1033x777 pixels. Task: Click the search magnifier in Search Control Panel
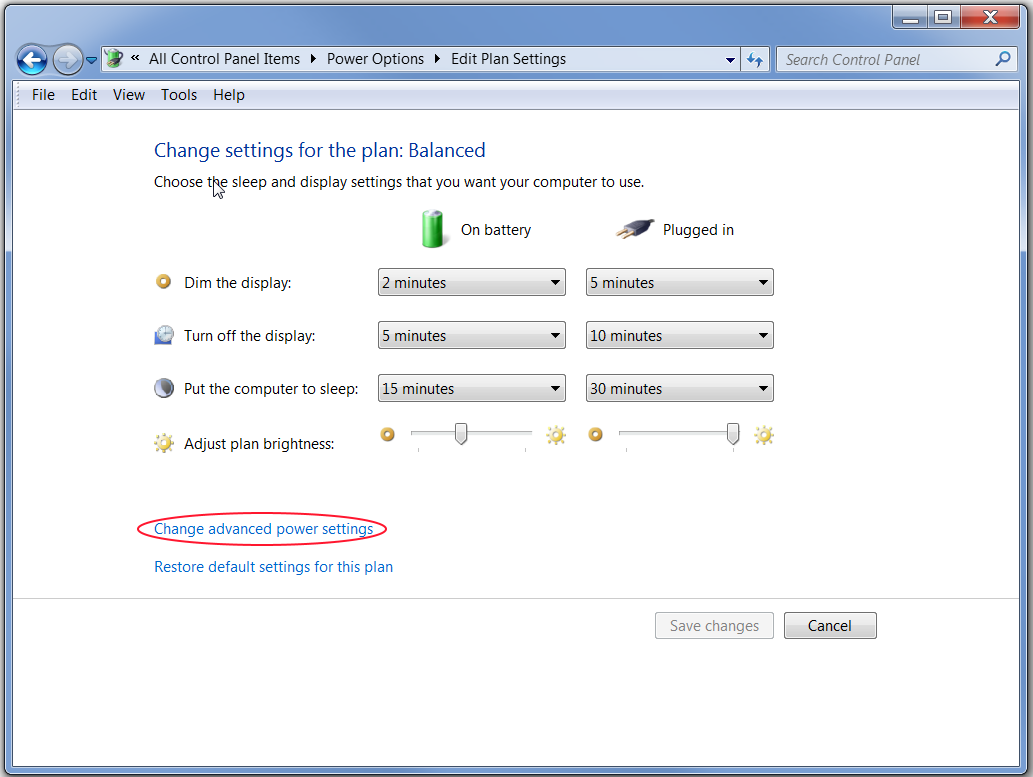click(x=1002, y=59)
